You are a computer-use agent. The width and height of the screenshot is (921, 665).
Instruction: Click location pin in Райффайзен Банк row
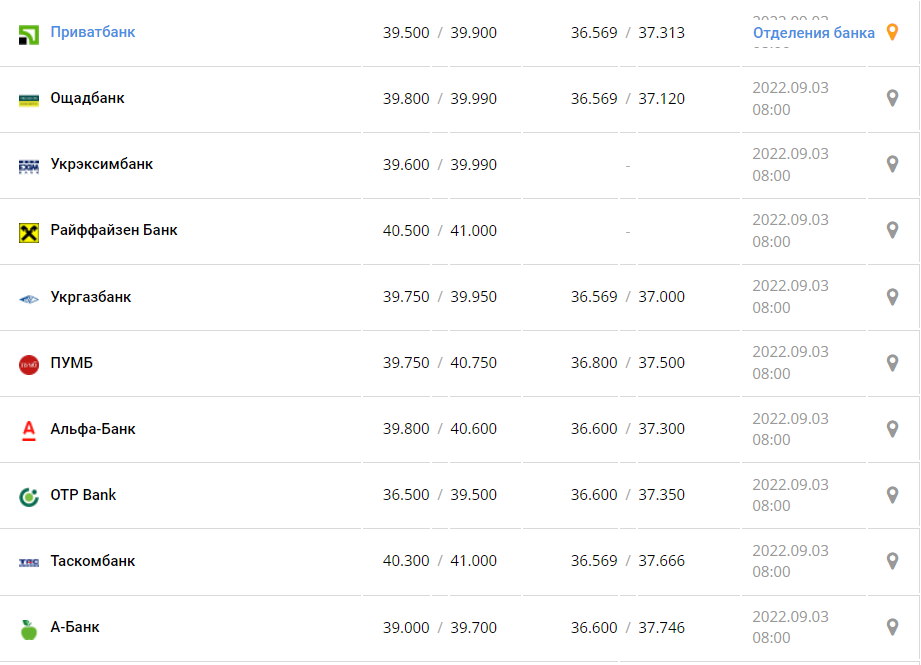tap(893, 230)
